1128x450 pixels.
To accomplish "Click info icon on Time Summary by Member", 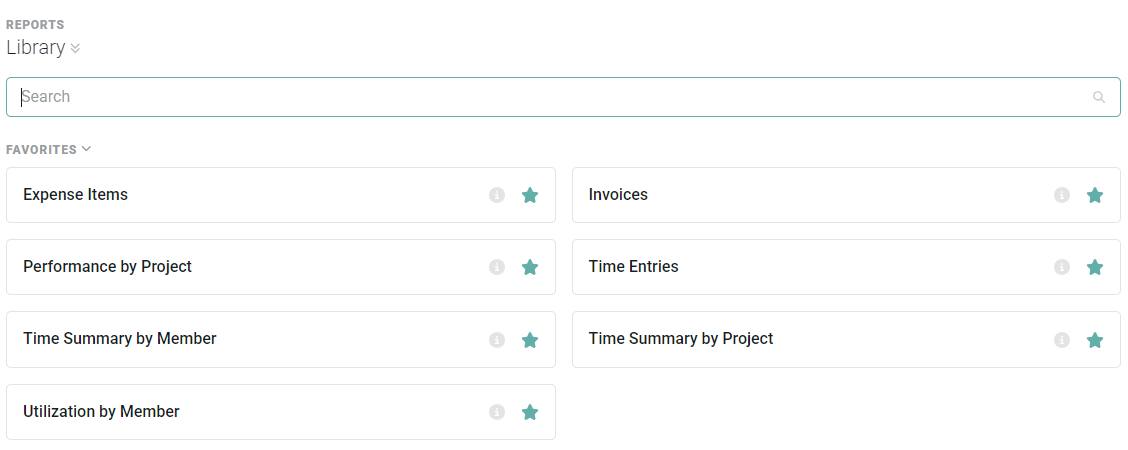I will [497, 339].
